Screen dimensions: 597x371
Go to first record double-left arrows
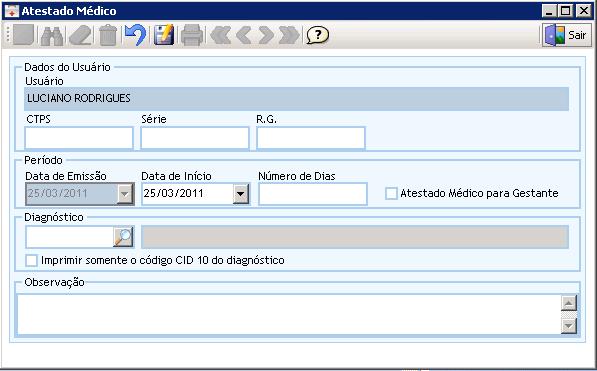(x=220, y=35)
